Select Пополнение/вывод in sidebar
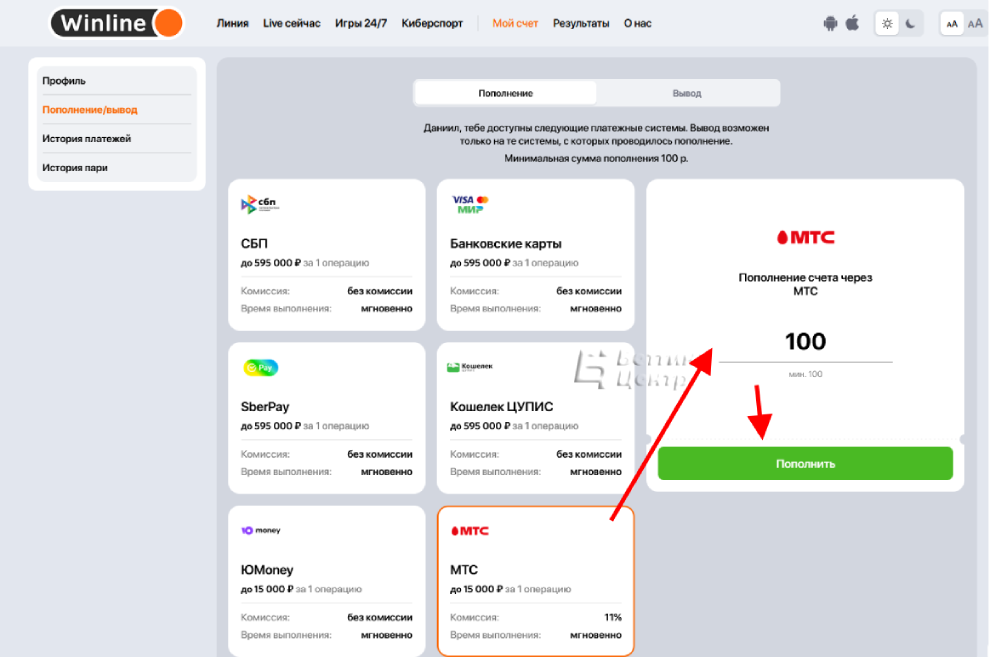This screenshot has height=657, width=990. point(90,110)
